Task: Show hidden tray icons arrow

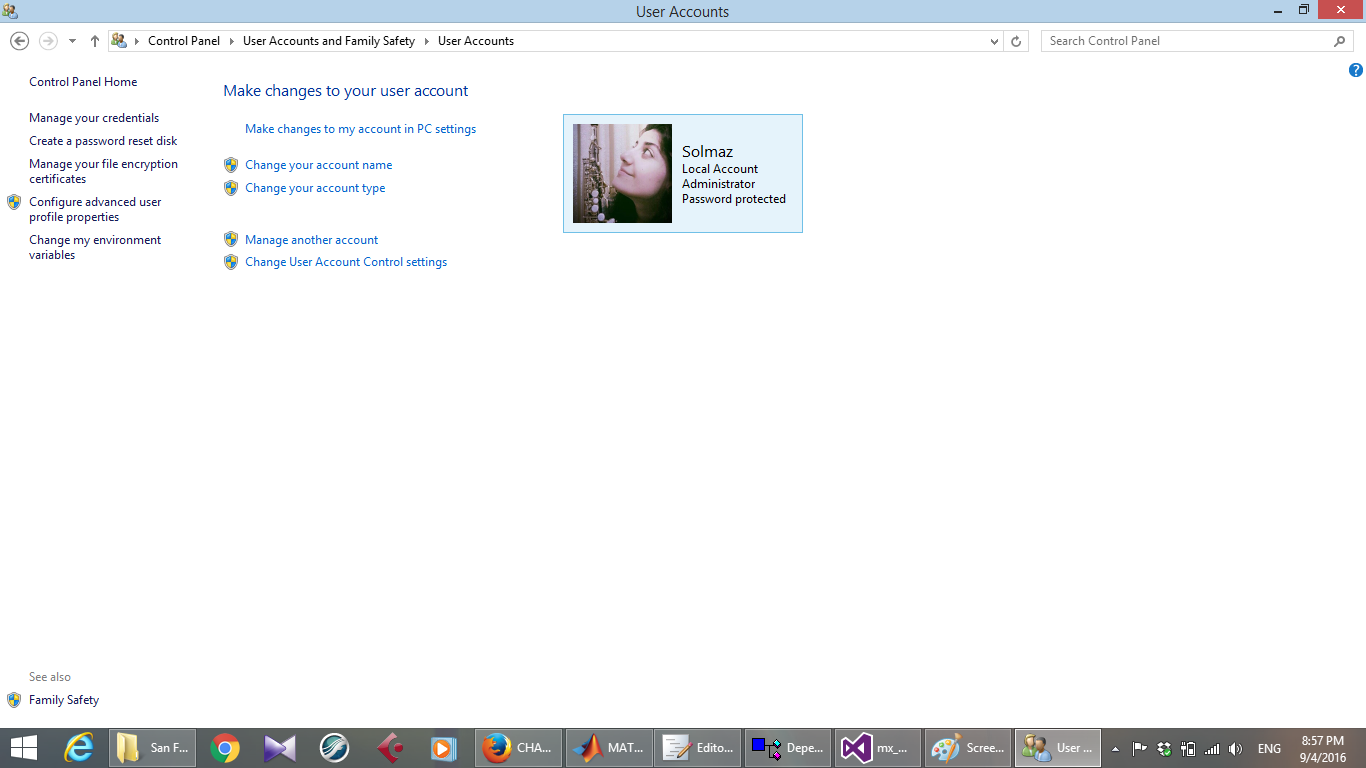Action: point(1116,748)
